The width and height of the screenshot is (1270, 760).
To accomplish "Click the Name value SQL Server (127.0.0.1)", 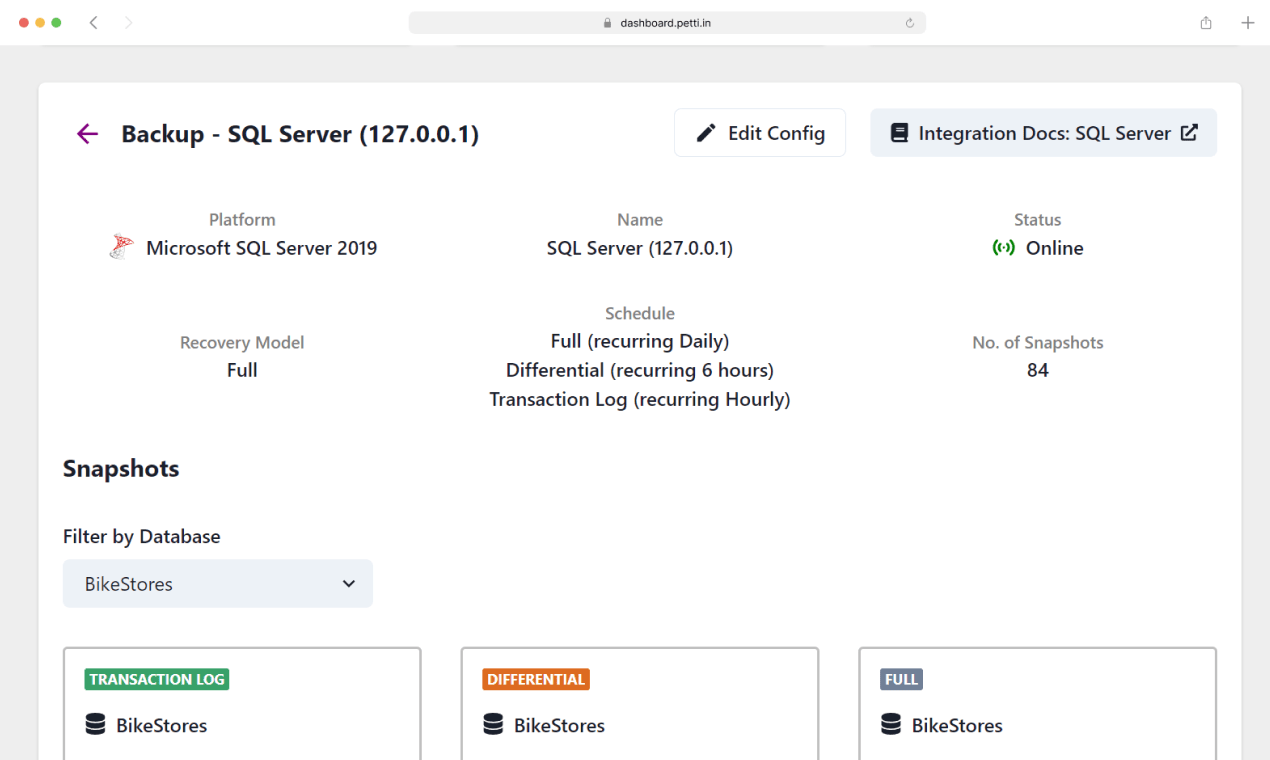I will pyautogui.click(x=640, y=248).
